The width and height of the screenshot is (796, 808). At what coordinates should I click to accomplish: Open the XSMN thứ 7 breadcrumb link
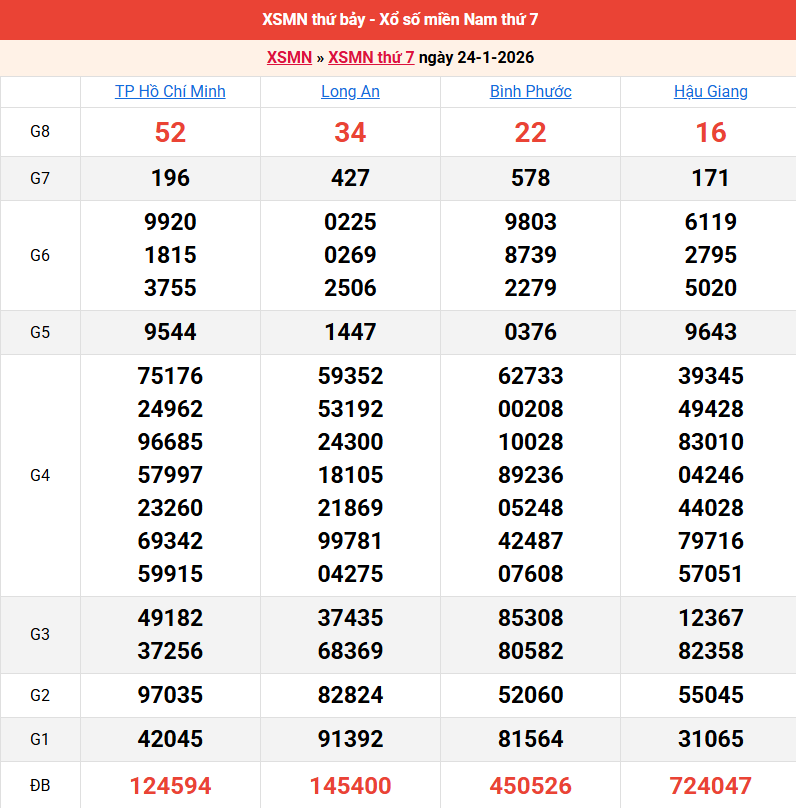coord(371,57)
